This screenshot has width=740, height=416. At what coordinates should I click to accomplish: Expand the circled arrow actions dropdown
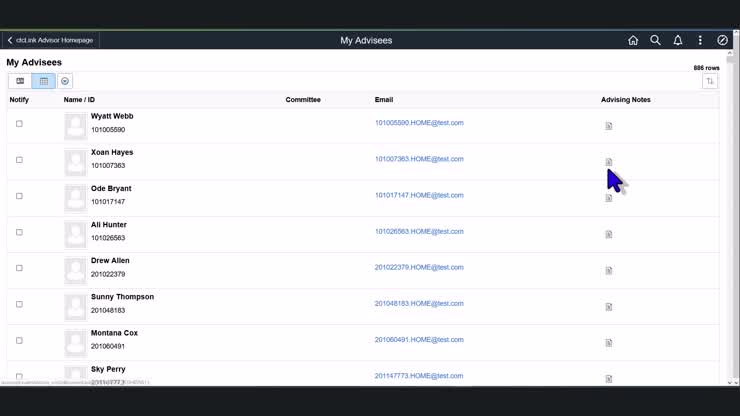click(x=65, y=81)
